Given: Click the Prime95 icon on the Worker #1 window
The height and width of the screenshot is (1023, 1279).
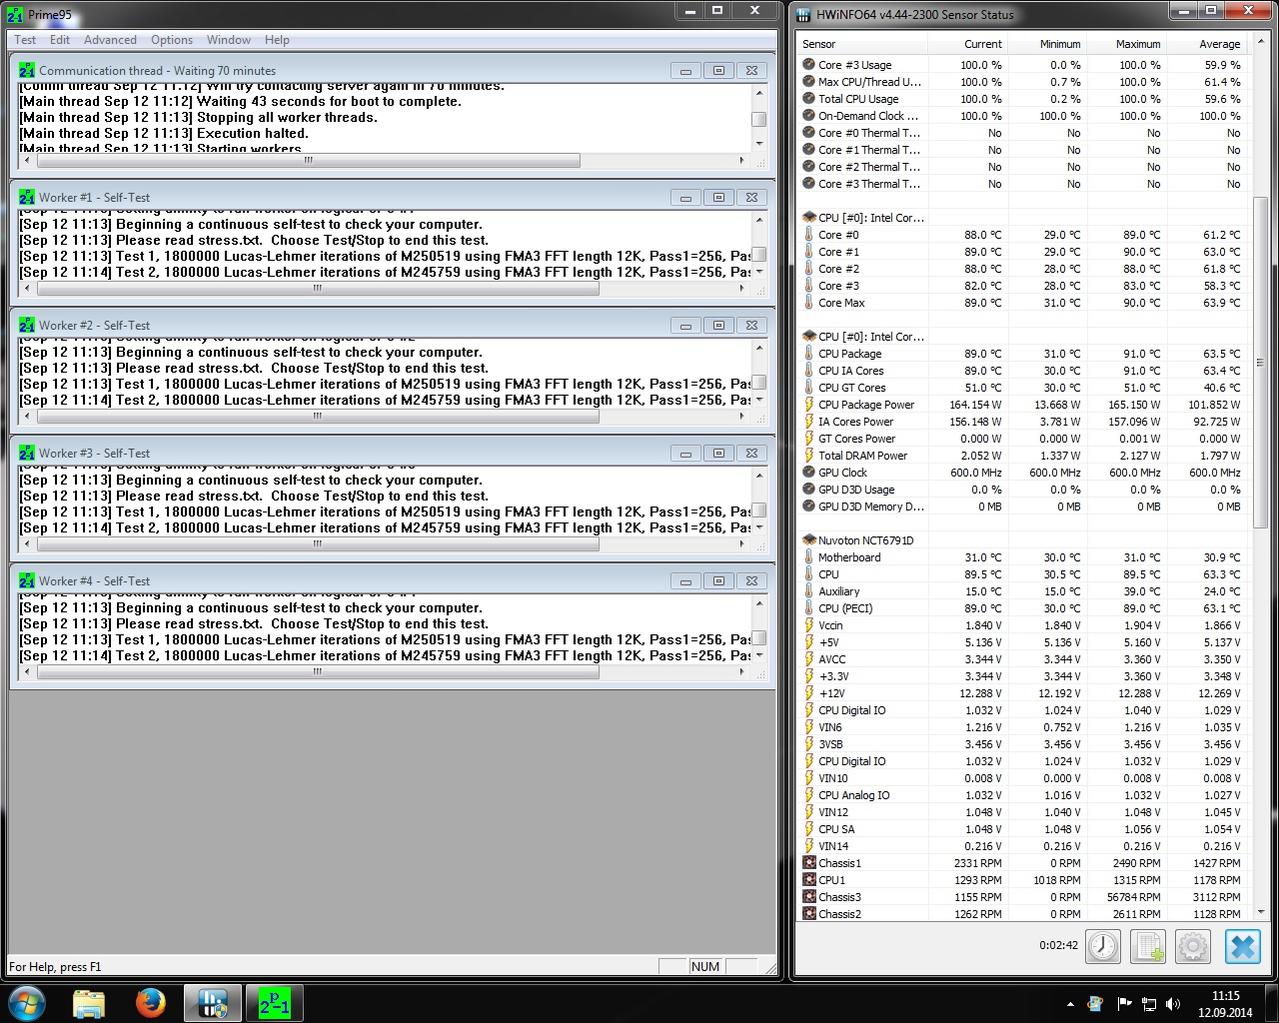Looking at the screenshot, I should (x=27, y=198).
